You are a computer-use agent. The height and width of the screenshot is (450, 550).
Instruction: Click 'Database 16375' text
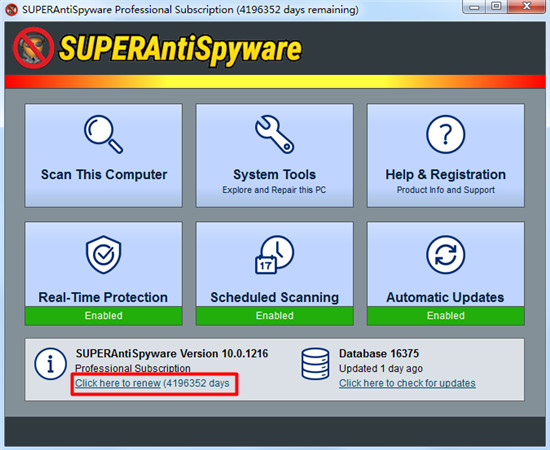(379, 354)
